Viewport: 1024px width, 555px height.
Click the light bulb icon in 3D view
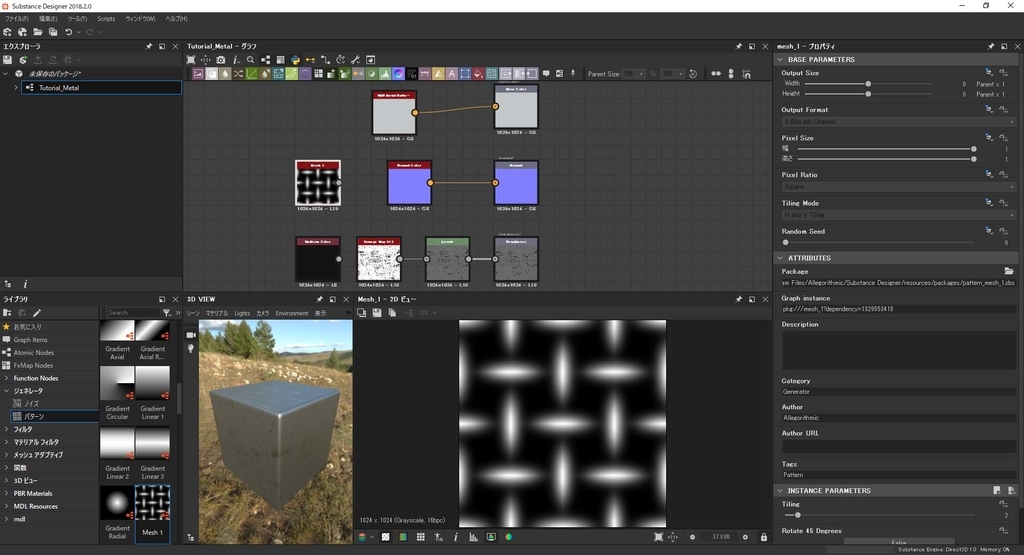pyautogui.click(x=191, y=349)
